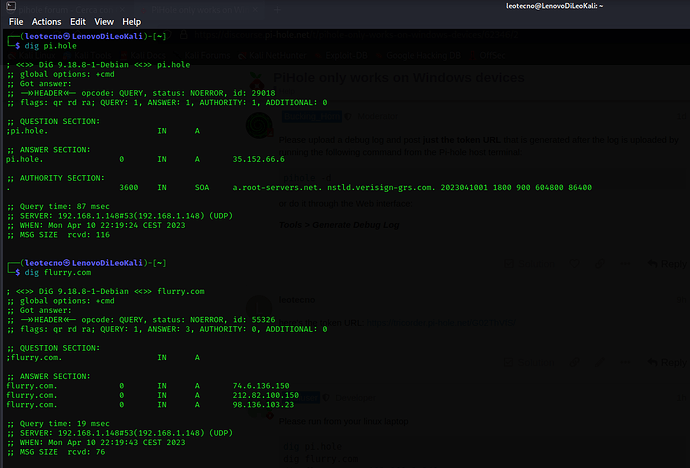Click the flurry.com answer 74.6.136.150

point(261,386)
